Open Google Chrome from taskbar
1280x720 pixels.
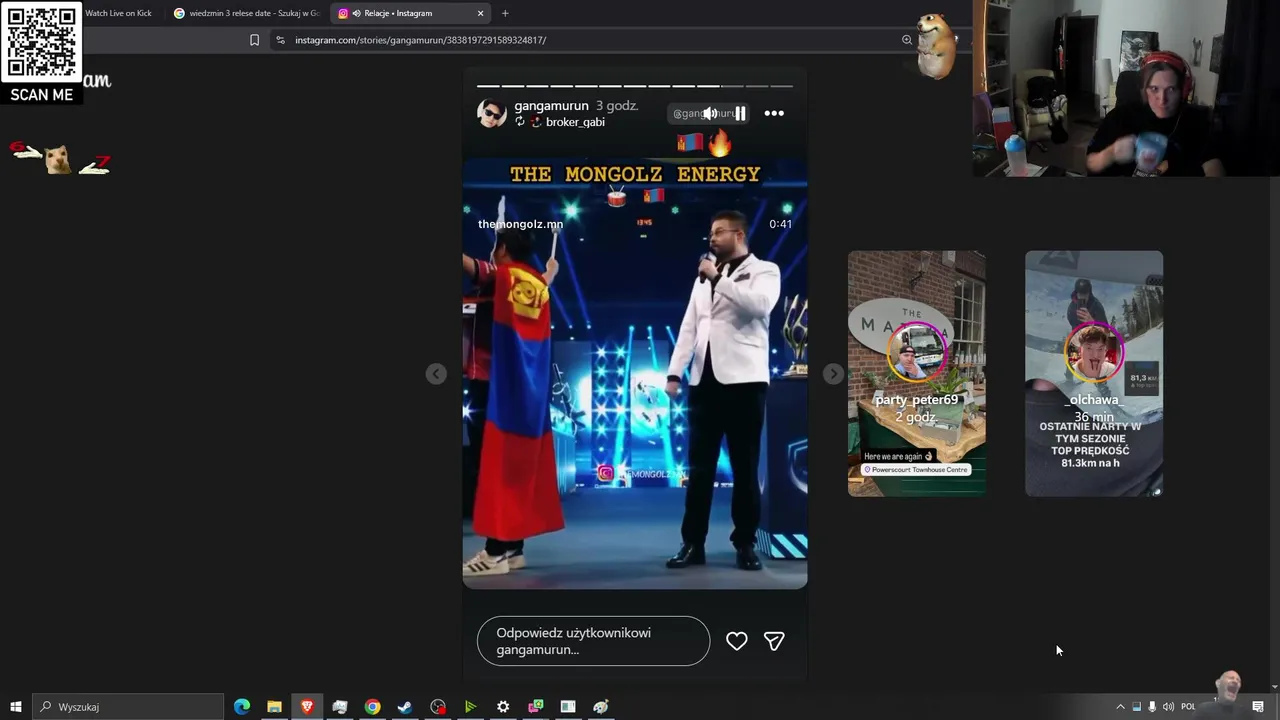click(x=372, y=707)
